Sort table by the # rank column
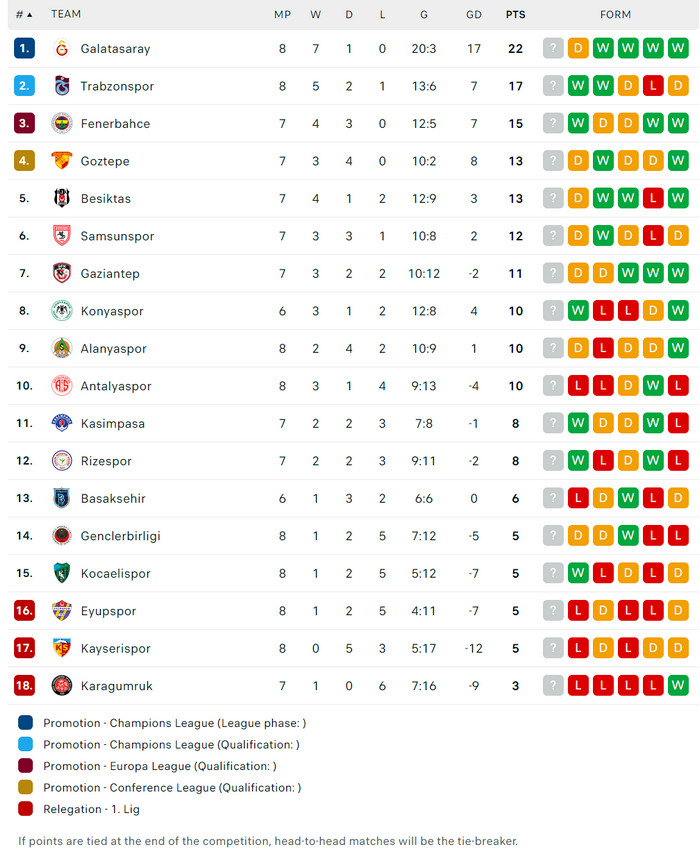The height and width of the screenshot is (859, 700). (x=24, y=15)
